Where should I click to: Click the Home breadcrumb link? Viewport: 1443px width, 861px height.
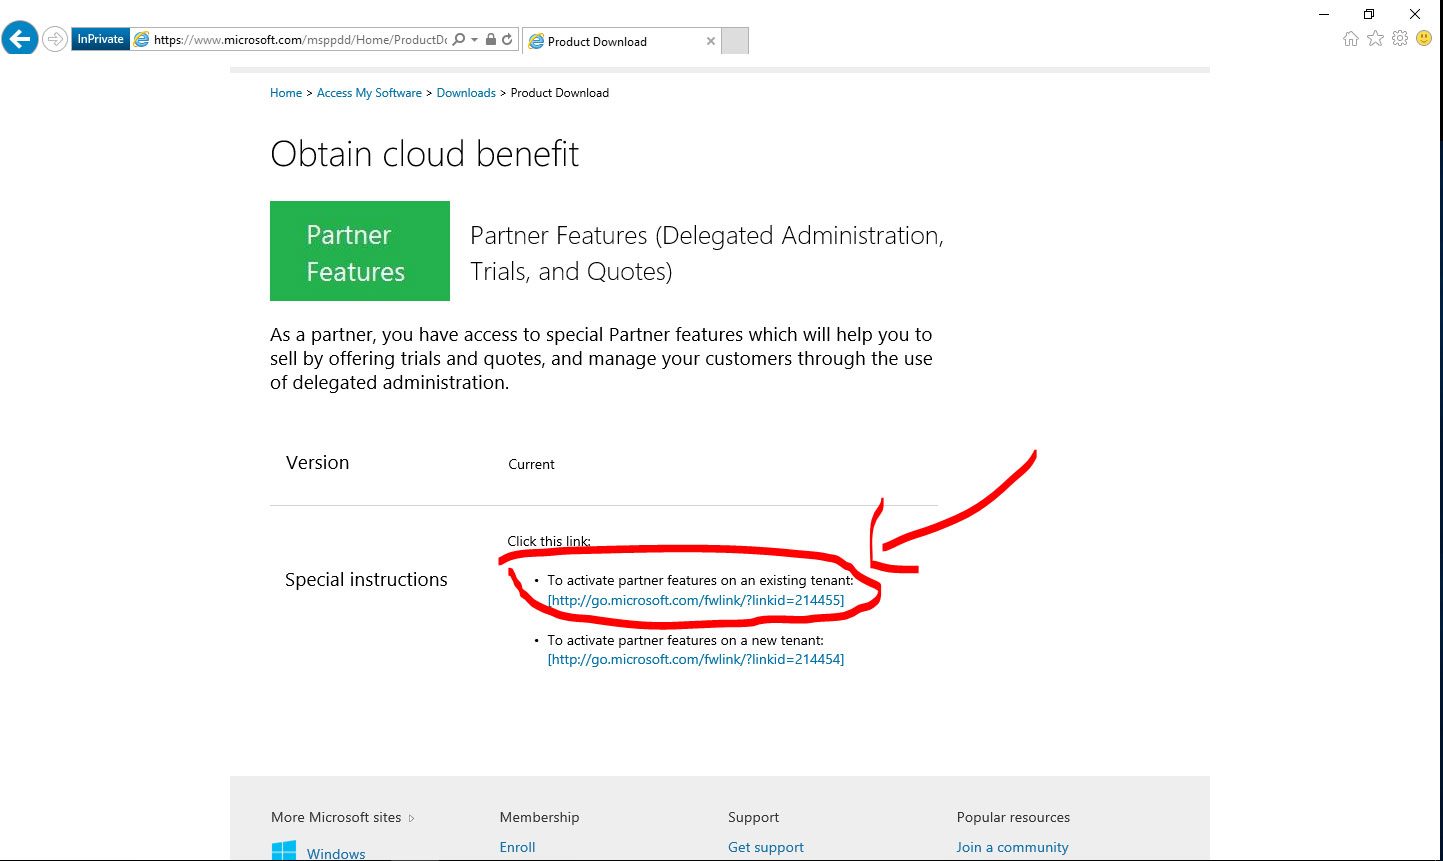pyautogui.click(x=286, y=93)
